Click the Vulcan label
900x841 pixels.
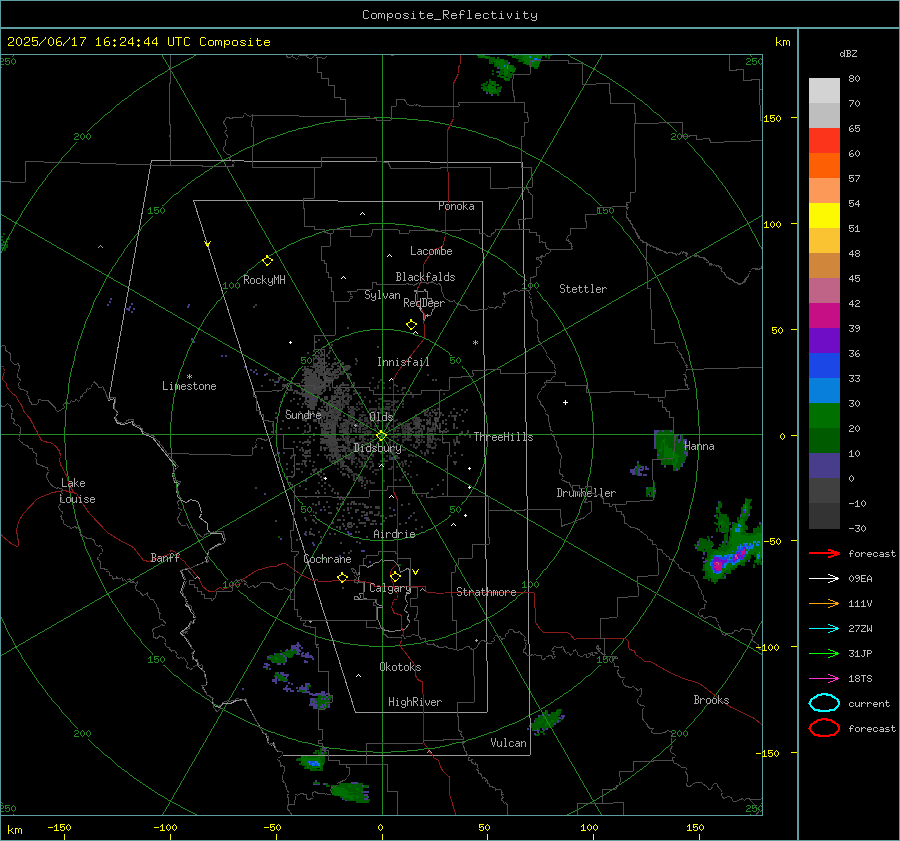(x=508, y=743)
